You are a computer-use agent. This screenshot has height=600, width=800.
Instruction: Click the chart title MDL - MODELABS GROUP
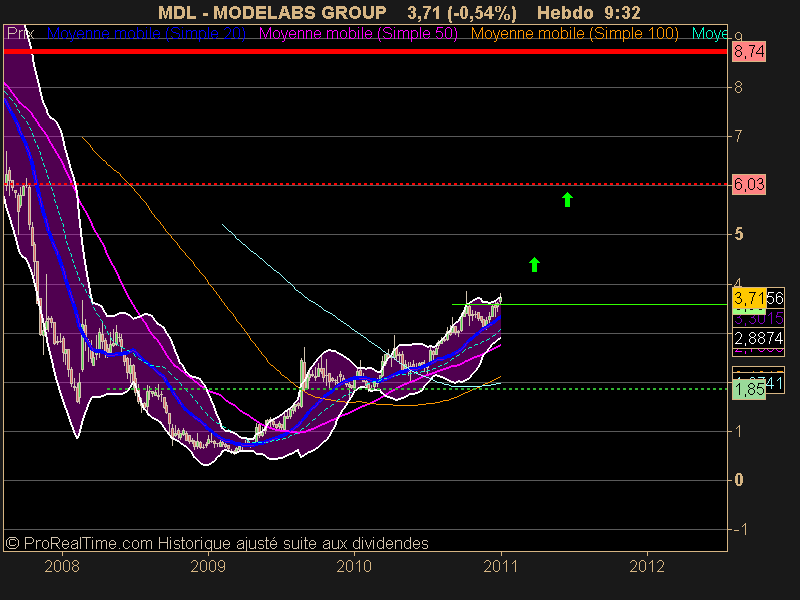pyautogui.click(x=272, y=12)
